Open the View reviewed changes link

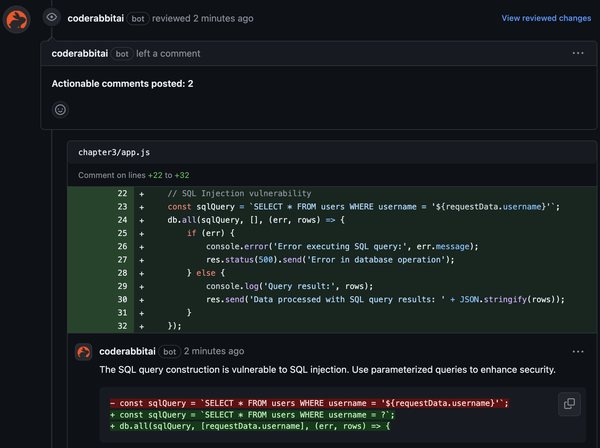546,18
